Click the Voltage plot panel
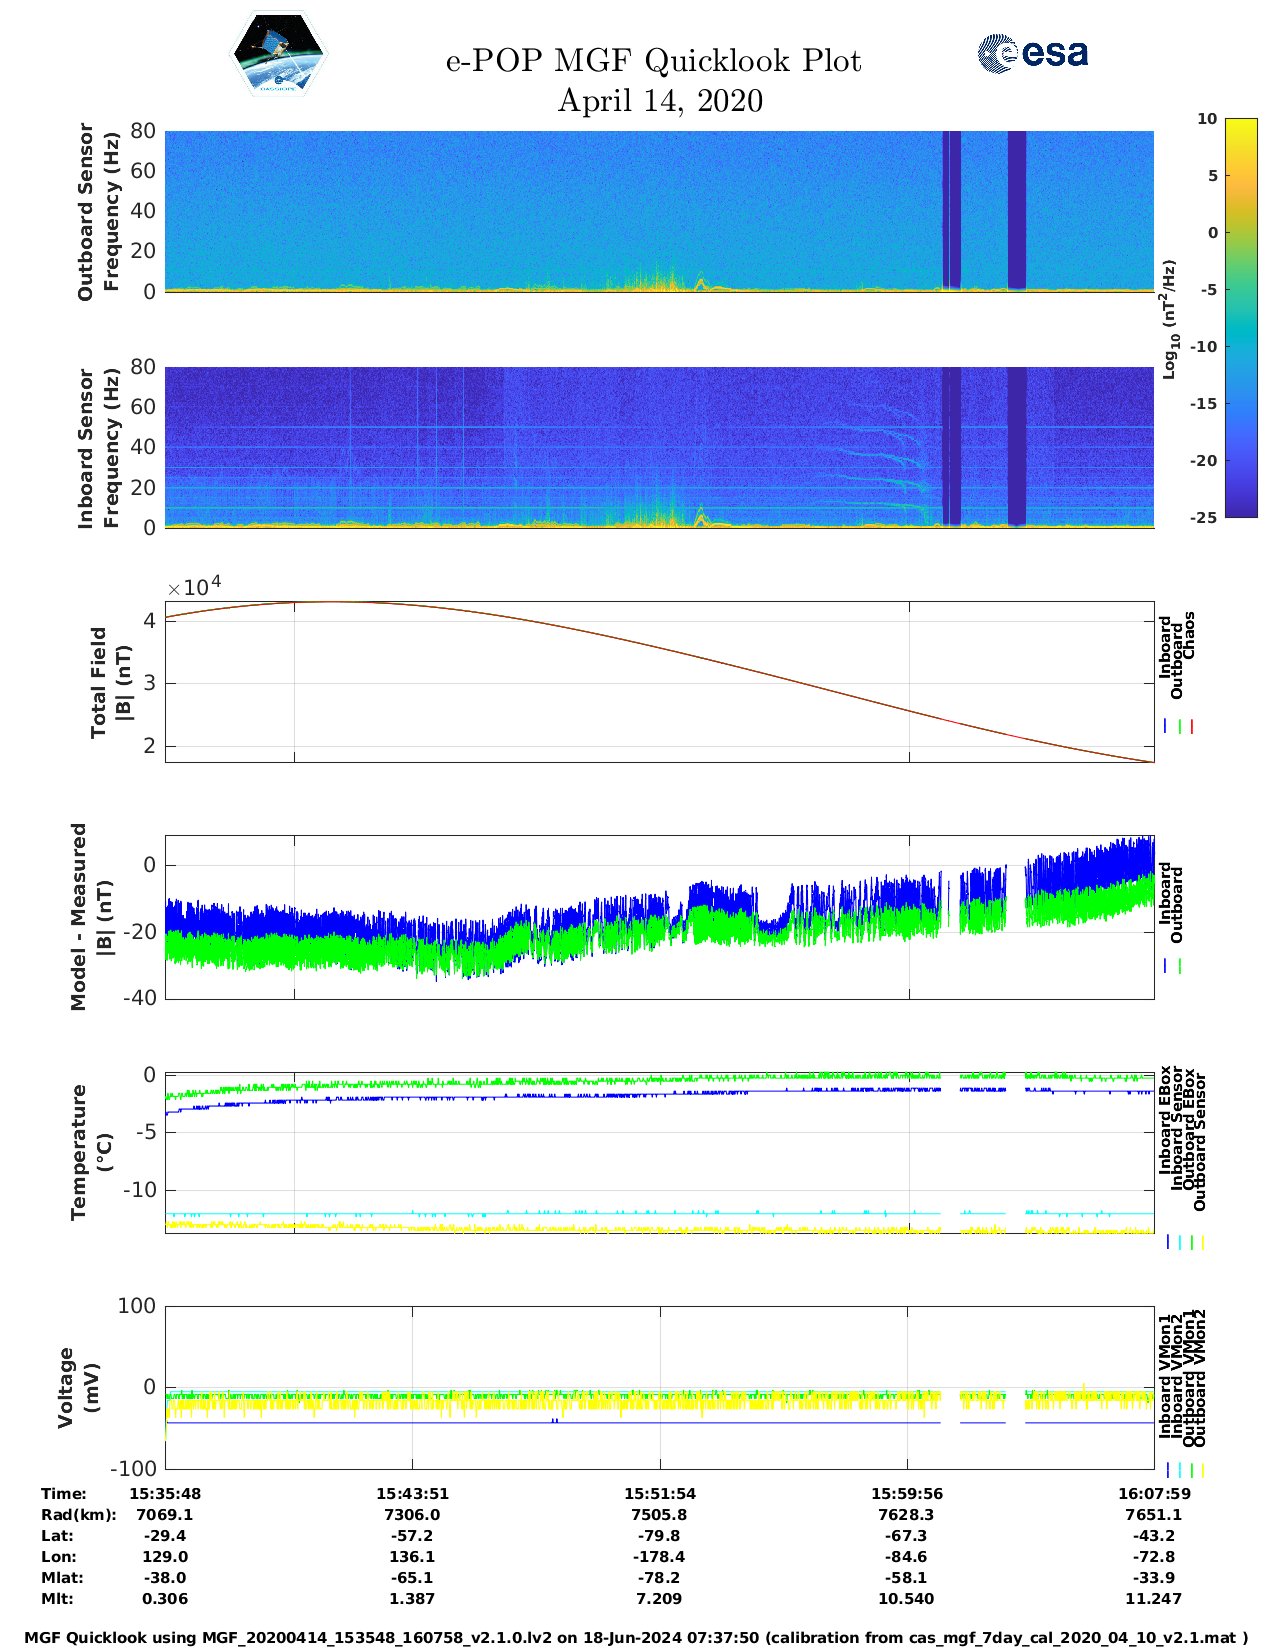1275x1650 pixels. (659, 1387)
